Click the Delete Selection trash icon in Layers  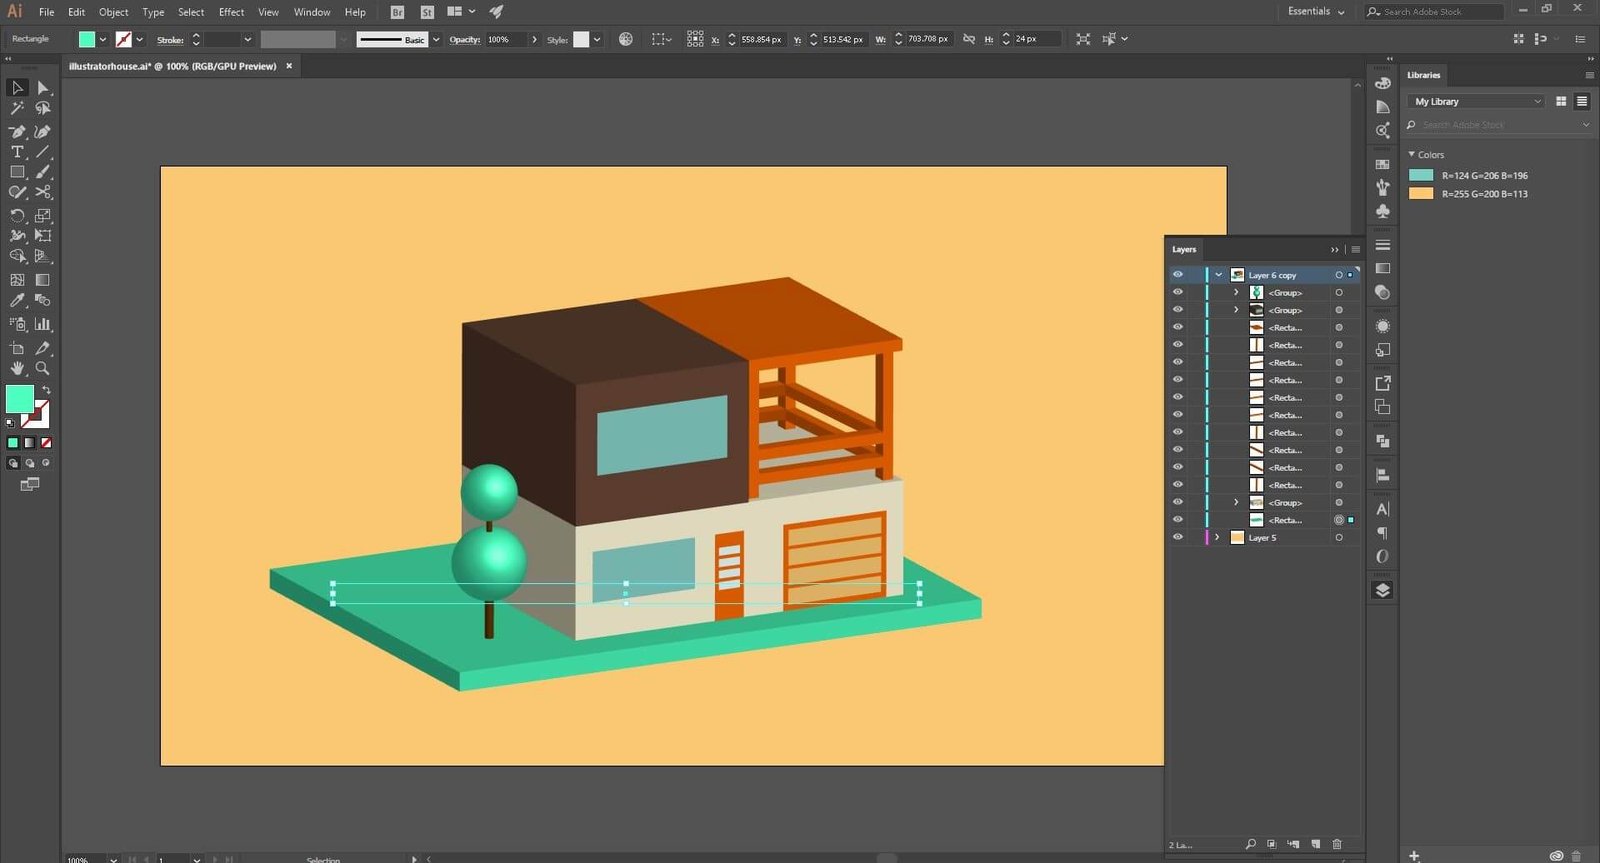click(1337, 844)
